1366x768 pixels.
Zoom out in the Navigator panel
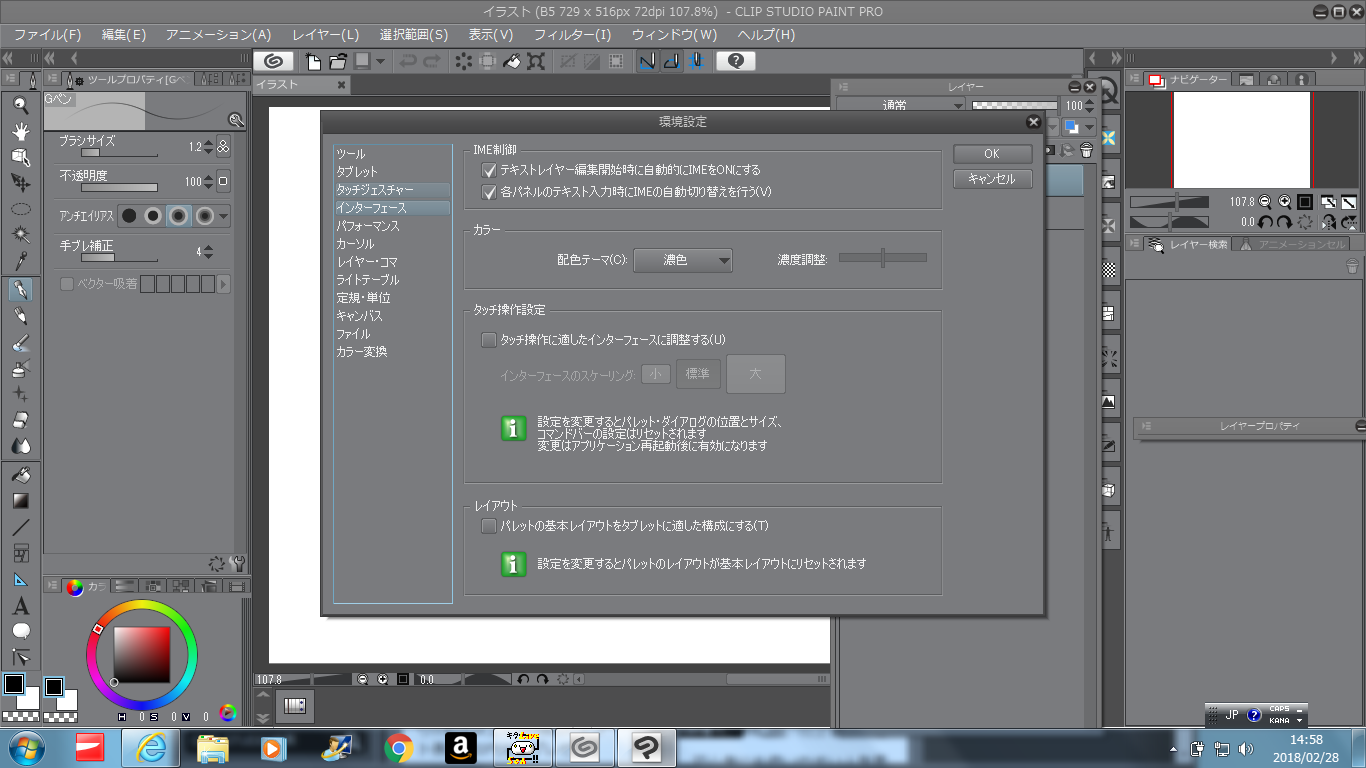[1265, 201]
